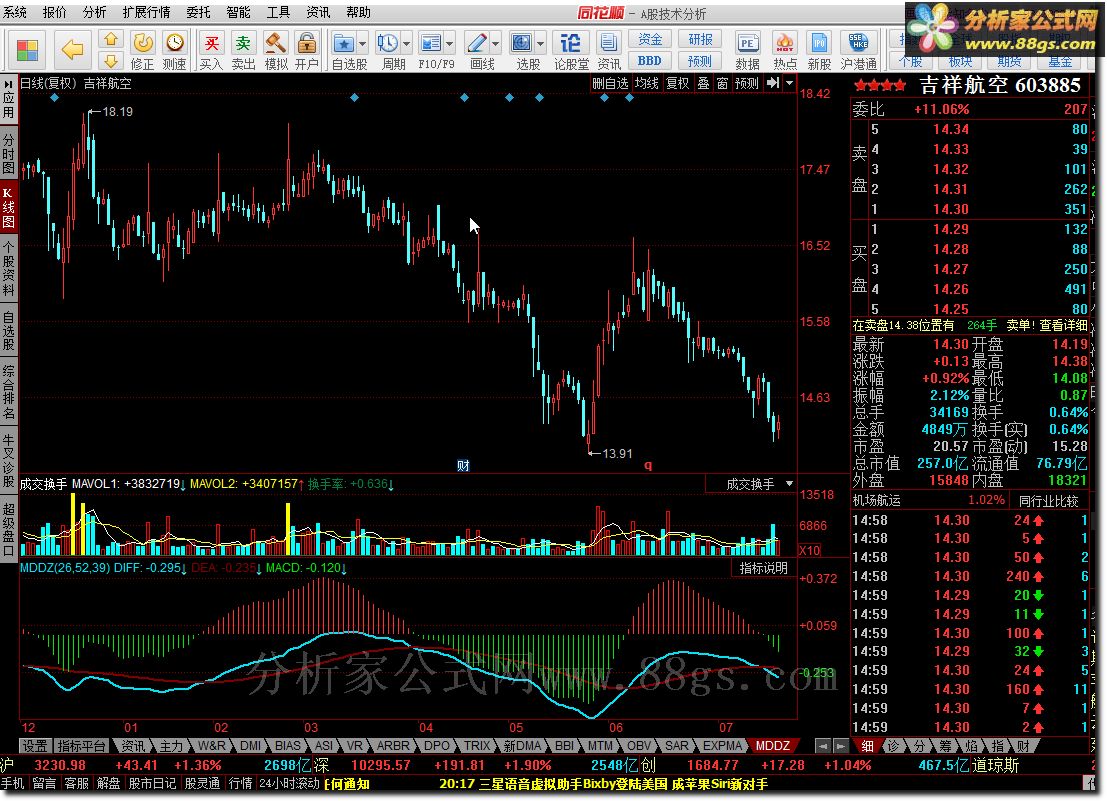The width and height of the screenshot is (1107, 801).
Task: Click 设置 settings button at bottom
Action: (34, 746)
